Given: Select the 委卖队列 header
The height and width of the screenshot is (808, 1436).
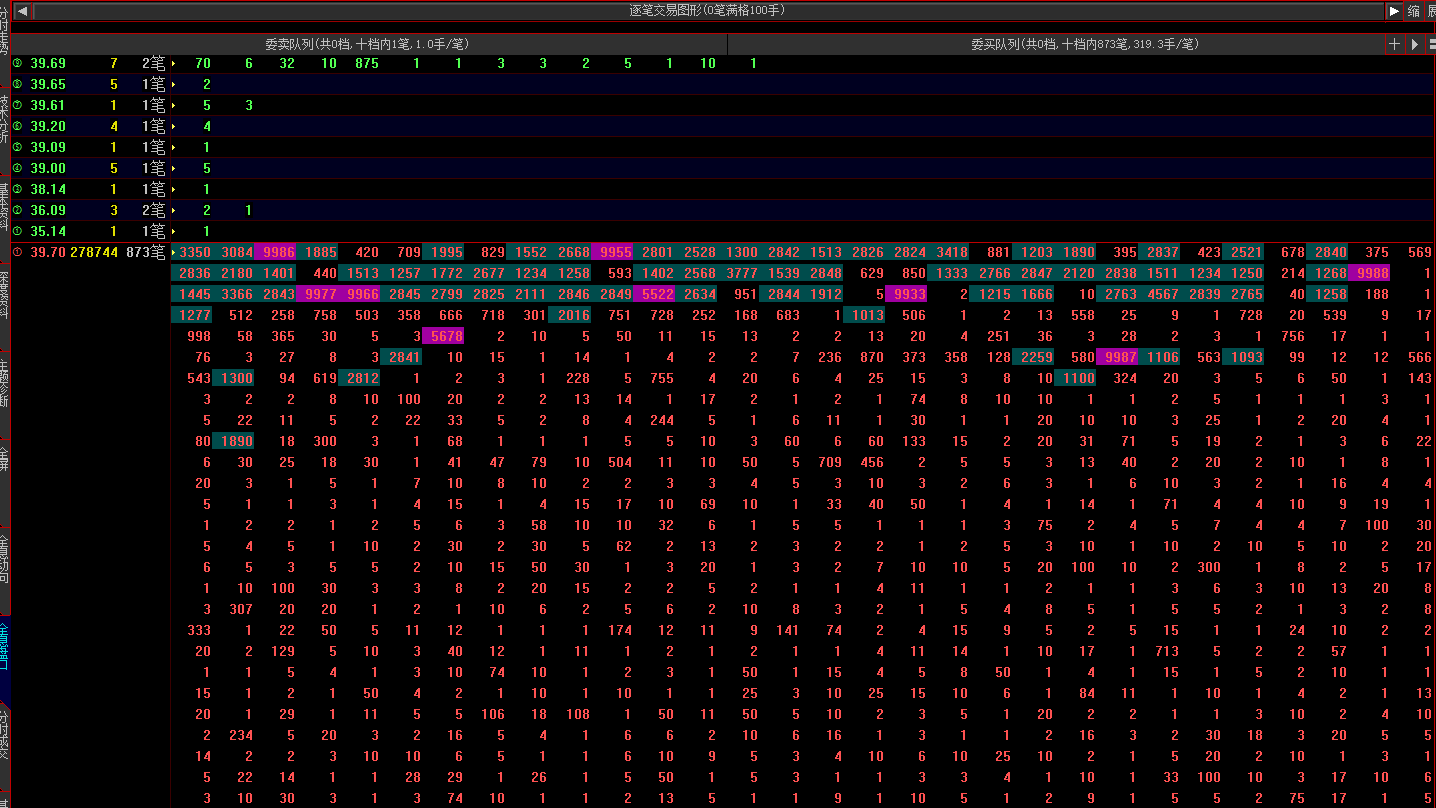Looking at the screenshot, I should [367, 44].
